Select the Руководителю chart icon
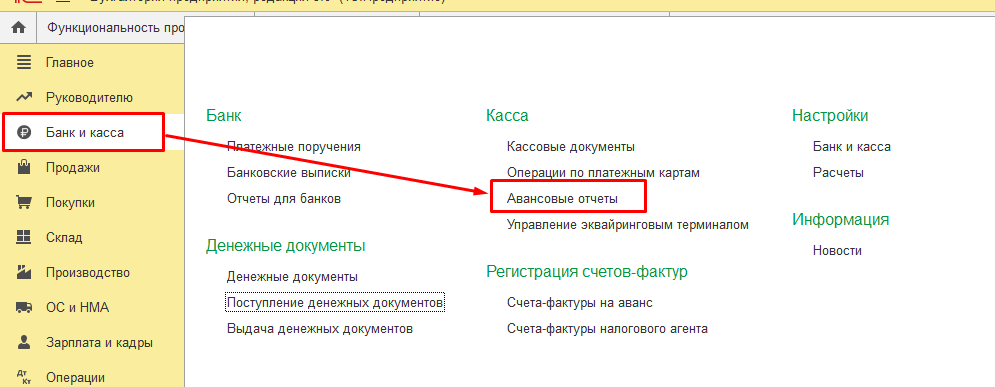The image size is (995, 387). click(23, 98)
